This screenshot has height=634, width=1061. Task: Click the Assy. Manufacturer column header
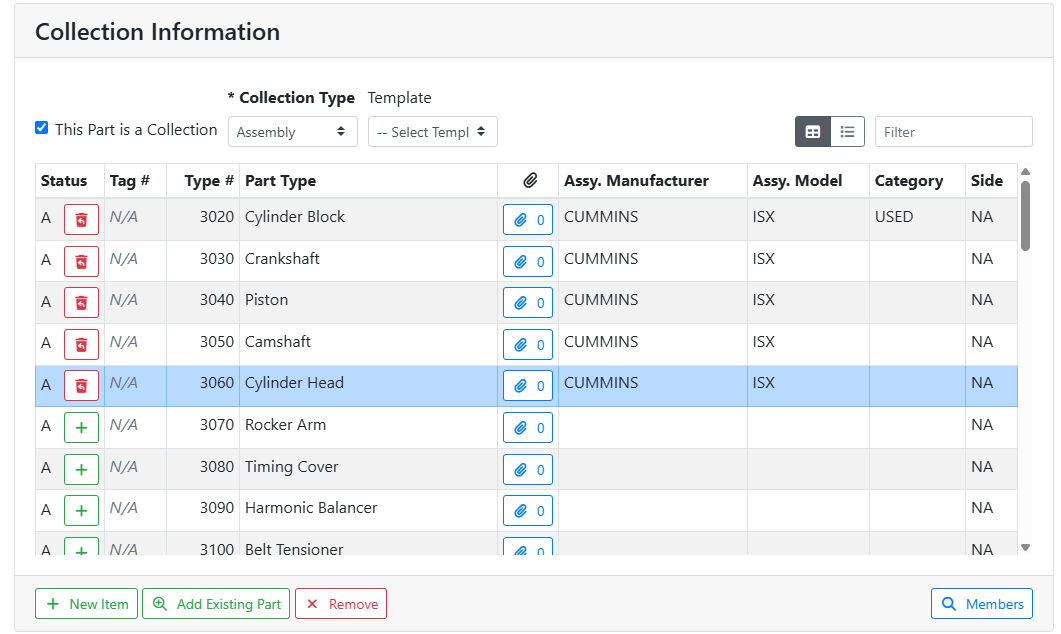coord(636,181)
